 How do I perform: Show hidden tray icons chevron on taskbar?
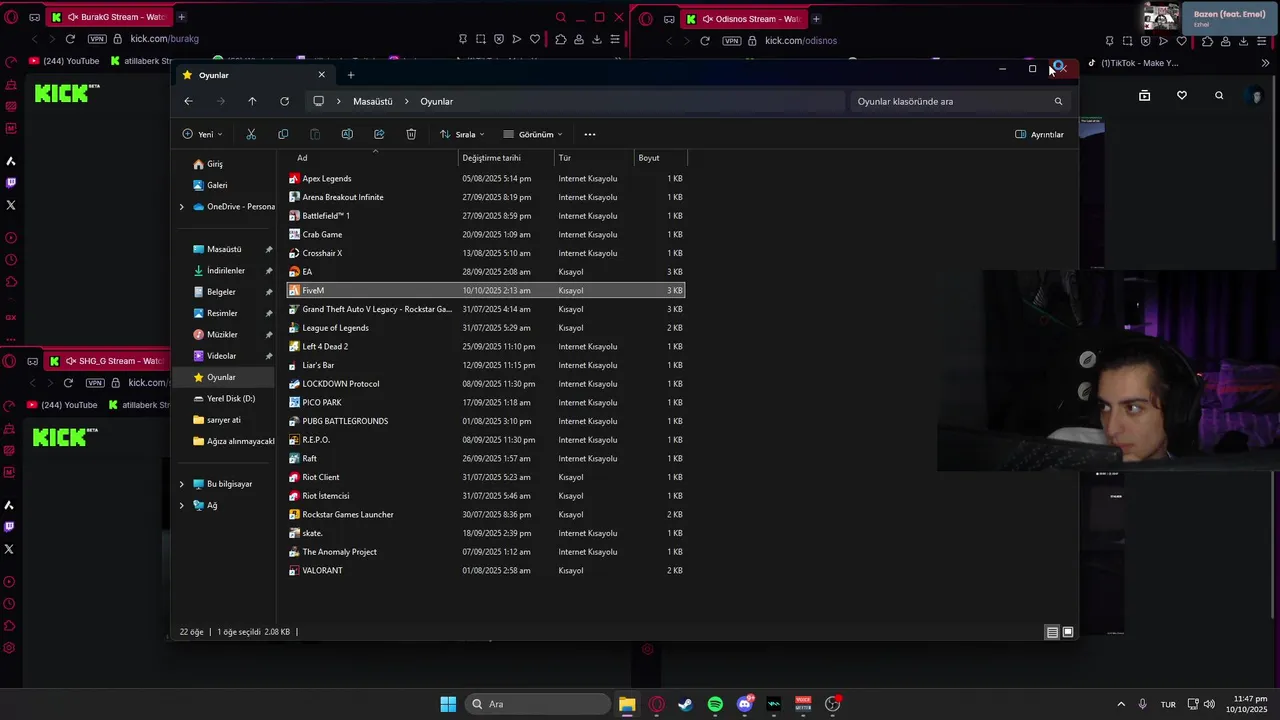click(1121, 704)
